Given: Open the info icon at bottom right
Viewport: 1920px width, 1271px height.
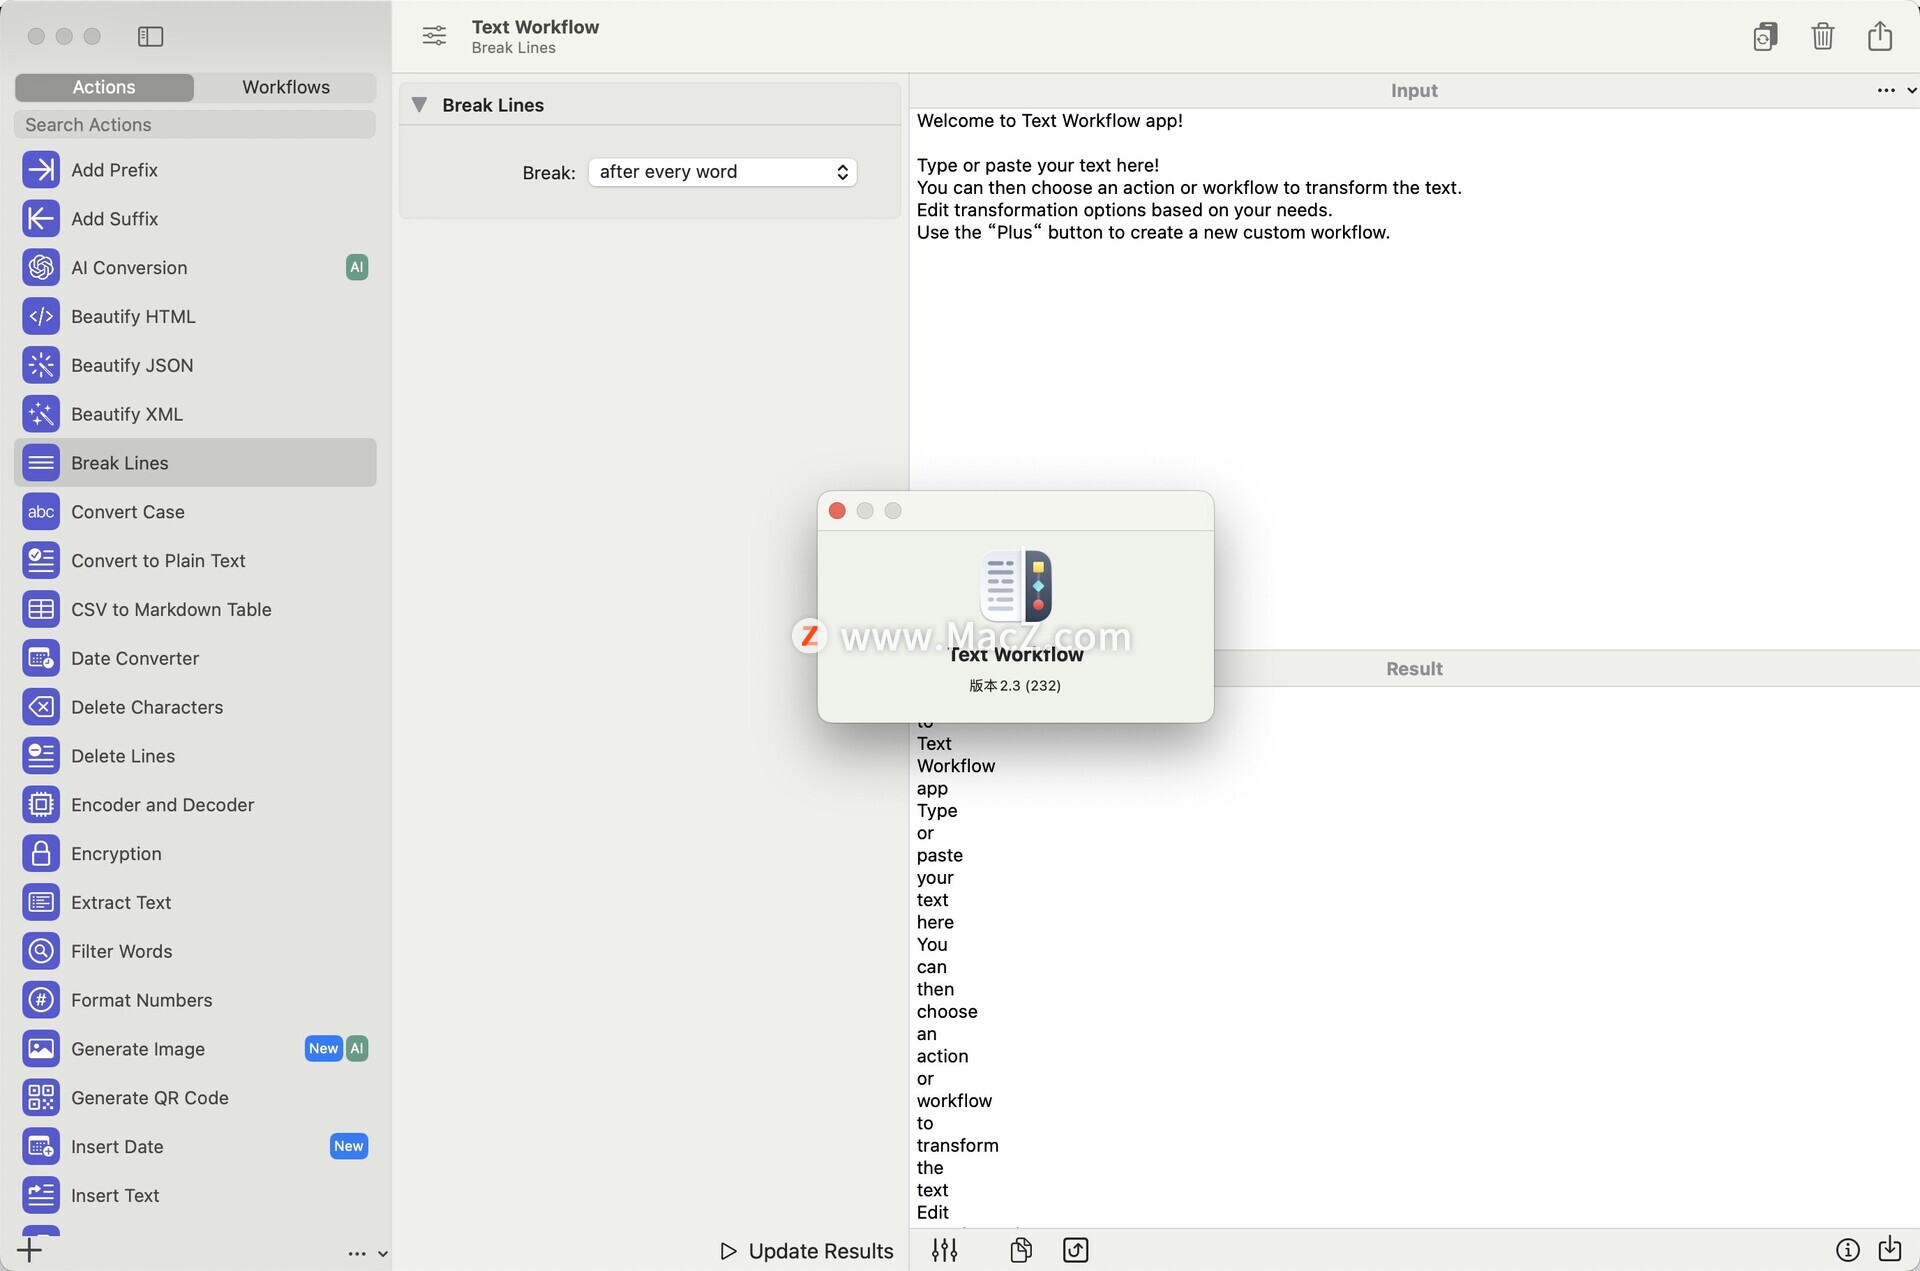Looking at the screenshot, I should [x=1848, y=1250].
